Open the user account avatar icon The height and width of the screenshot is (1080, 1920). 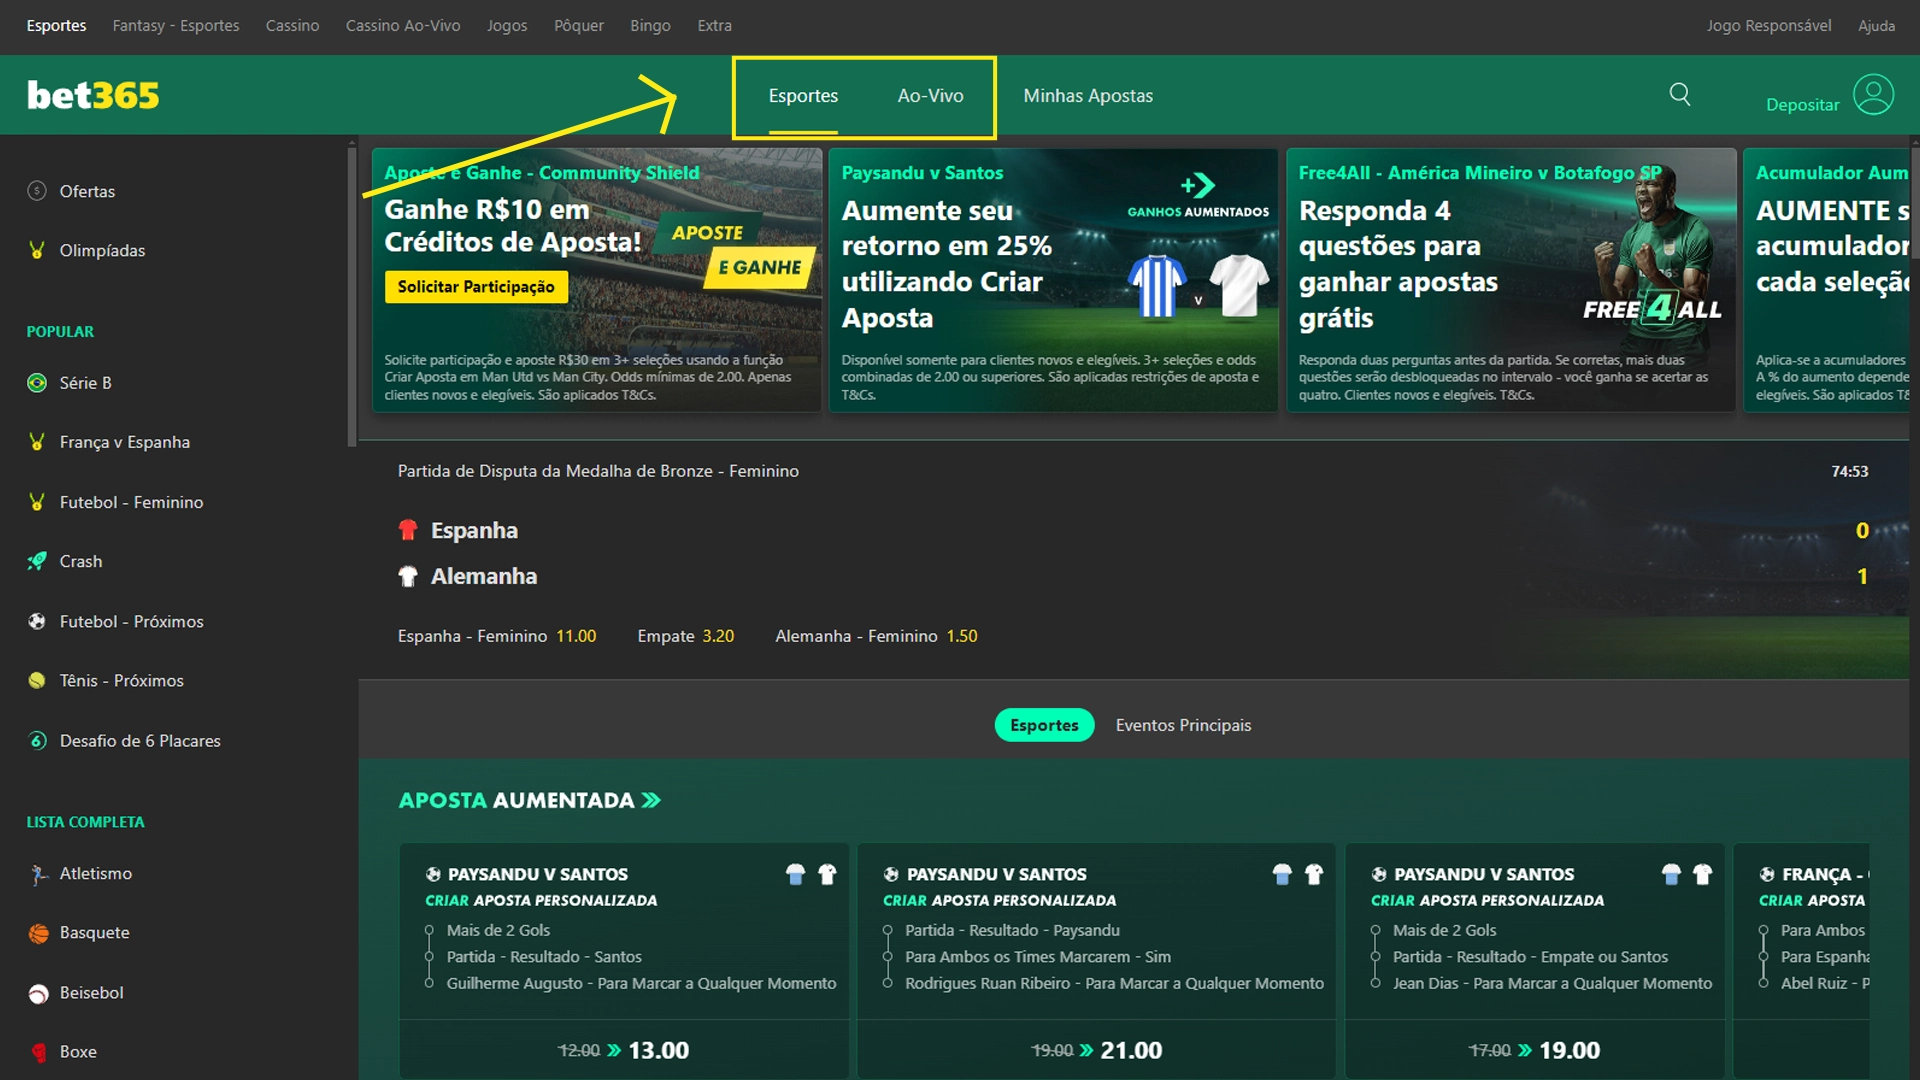point(1873,95)
